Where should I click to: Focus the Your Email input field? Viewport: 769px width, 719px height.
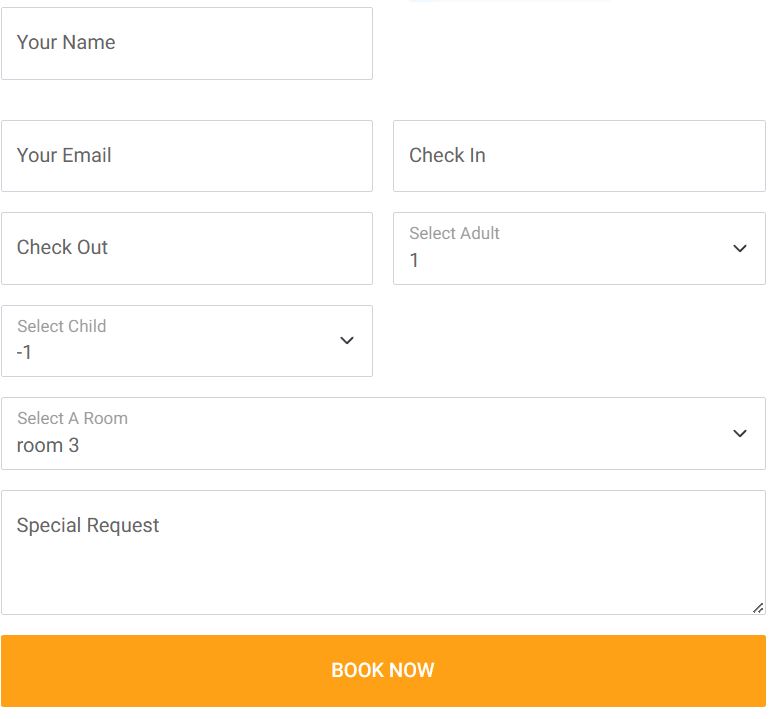tap(187, 156)
